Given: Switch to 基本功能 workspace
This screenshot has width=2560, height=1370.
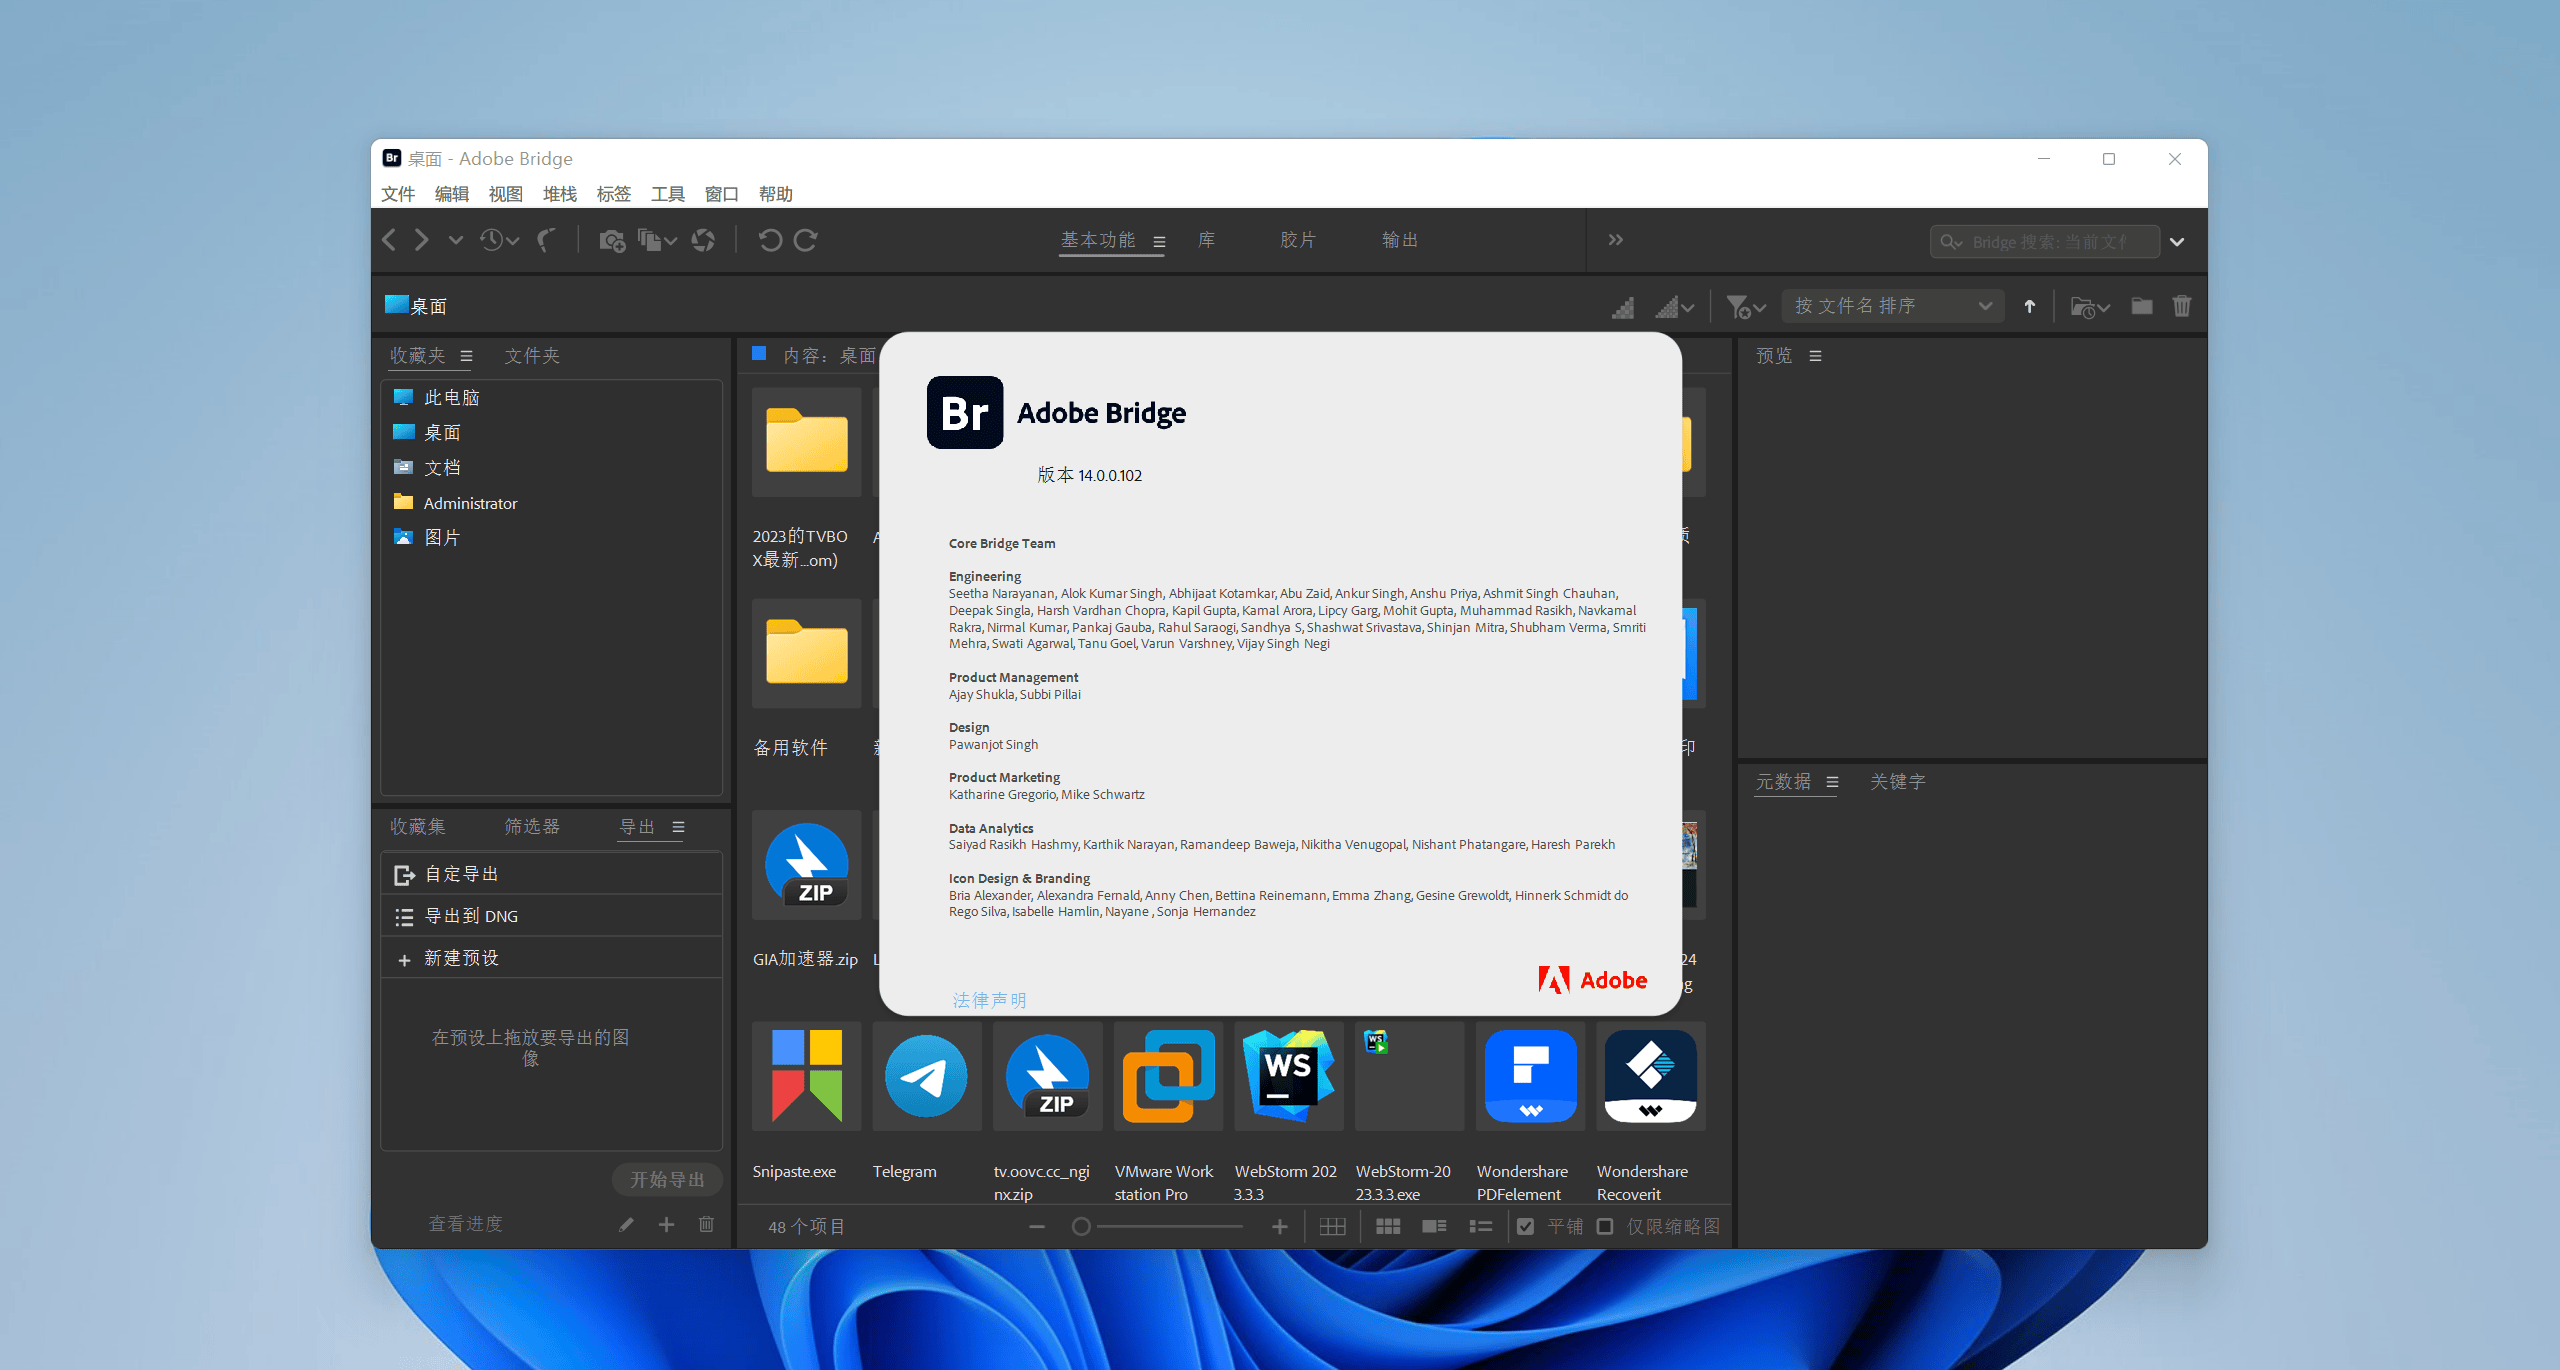Looking at the screenshot, I should tap(1098, 240).
